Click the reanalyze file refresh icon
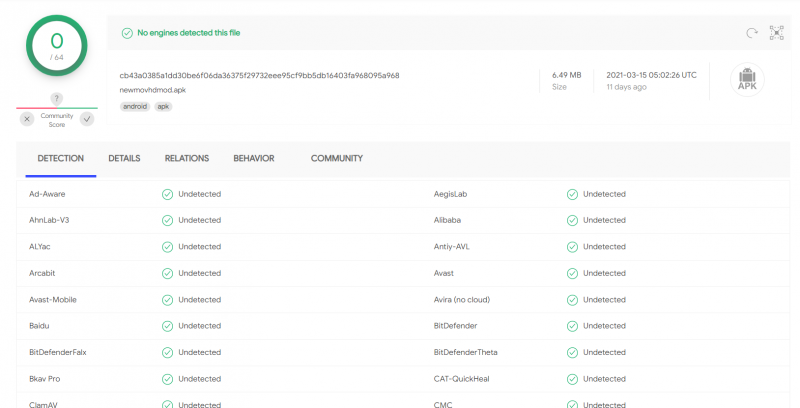The width and height of the screenshot is (800, 408). [751, 33]
